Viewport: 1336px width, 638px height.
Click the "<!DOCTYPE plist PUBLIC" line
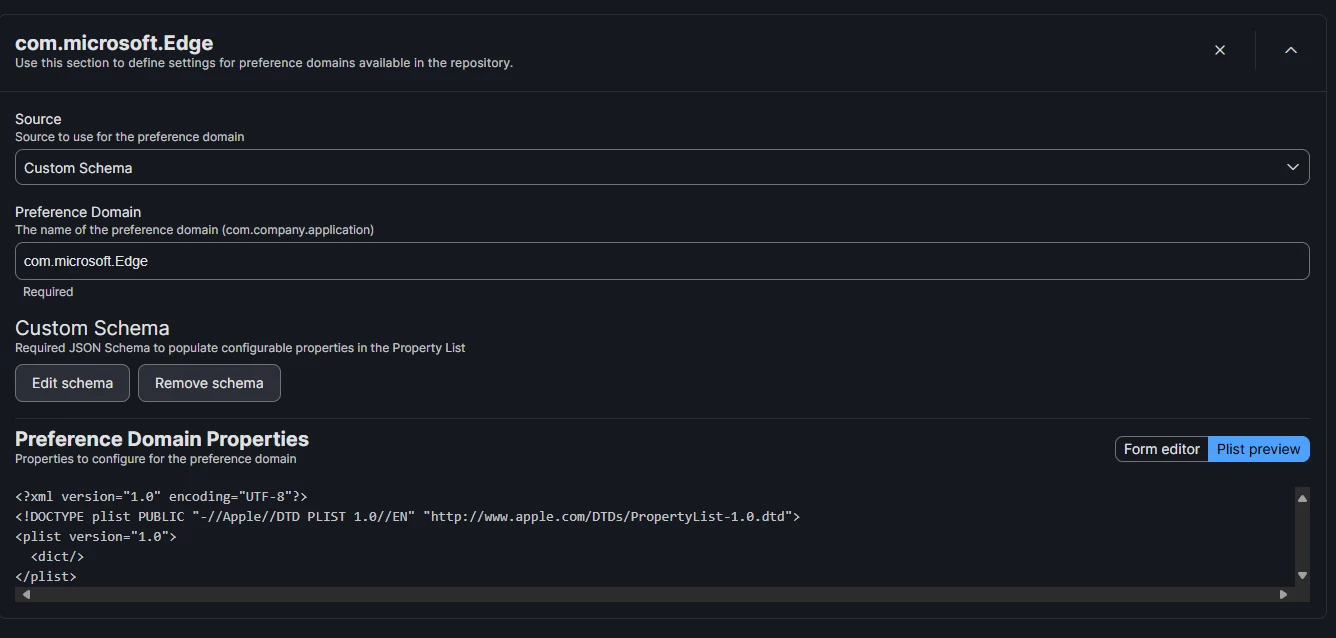click(408, 517)
